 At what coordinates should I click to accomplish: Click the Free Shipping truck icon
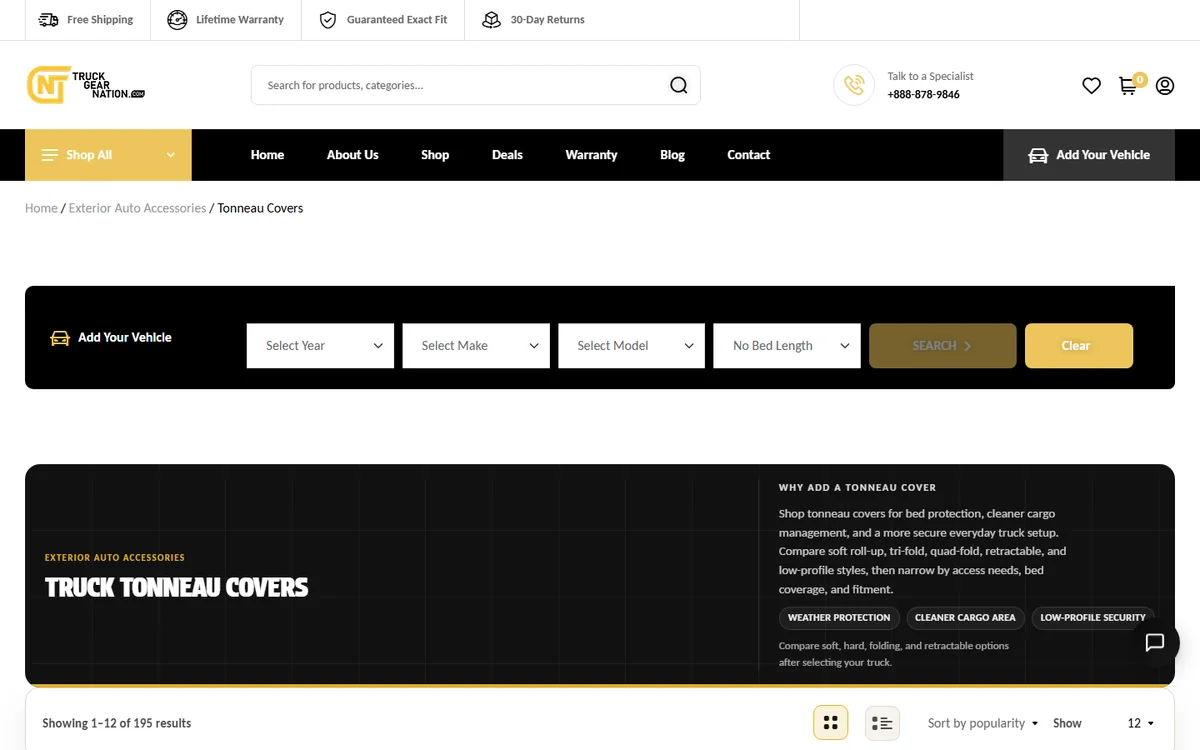click(x=48, y=20)
